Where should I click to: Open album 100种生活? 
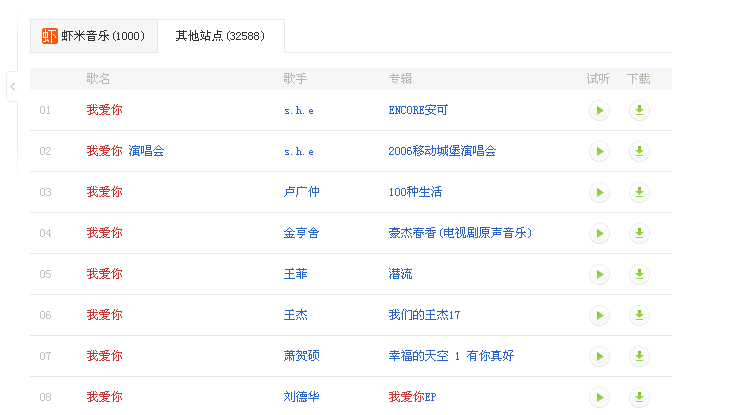(x=415, y=192)
